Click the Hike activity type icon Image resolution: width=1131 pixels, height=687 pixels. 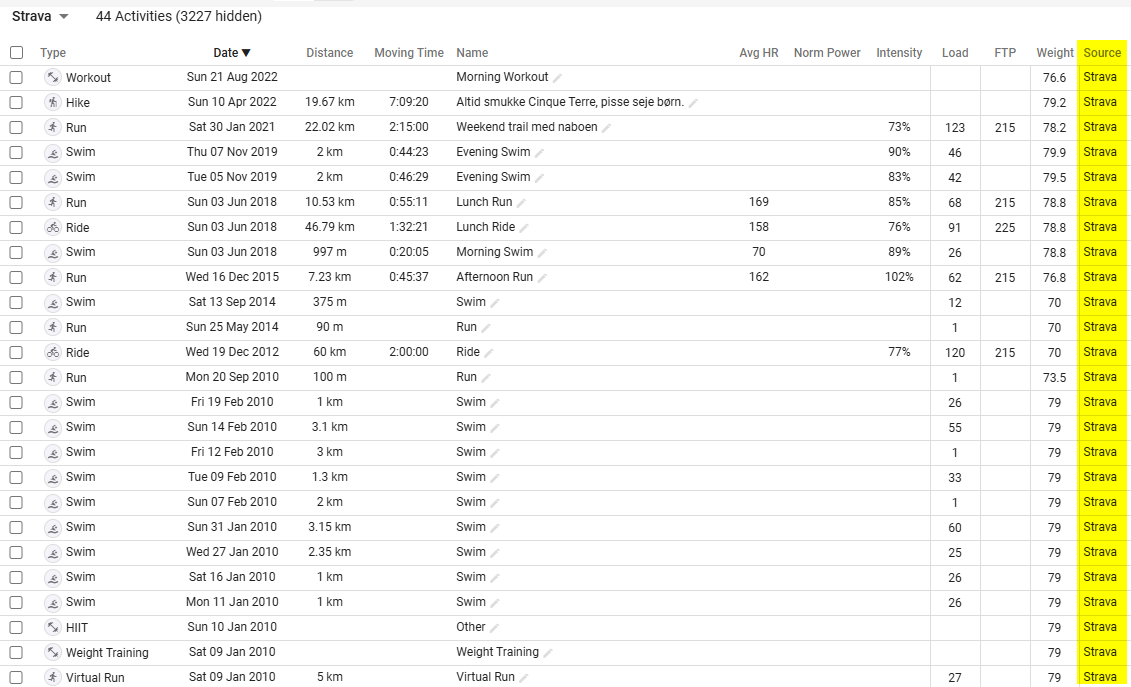click(x=53, y=102)
